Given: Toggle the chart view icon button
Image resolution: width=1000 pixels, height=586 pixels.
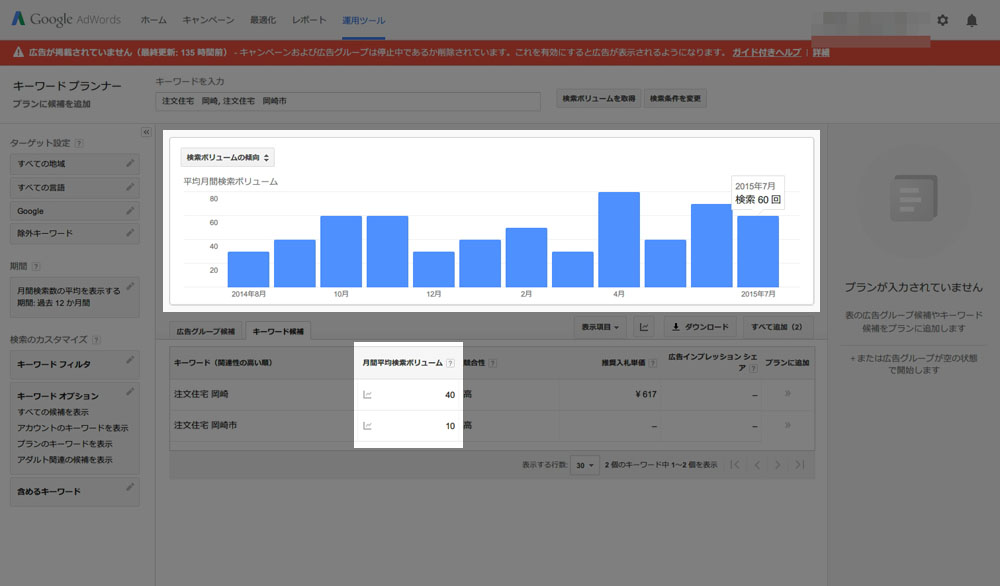Looking at the screenshot, I should (x=644, y=327).
